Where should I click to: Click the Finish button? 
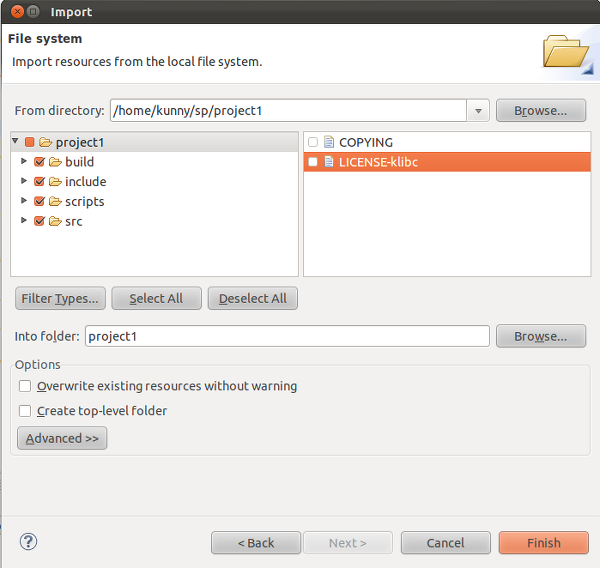coord(543,542)
